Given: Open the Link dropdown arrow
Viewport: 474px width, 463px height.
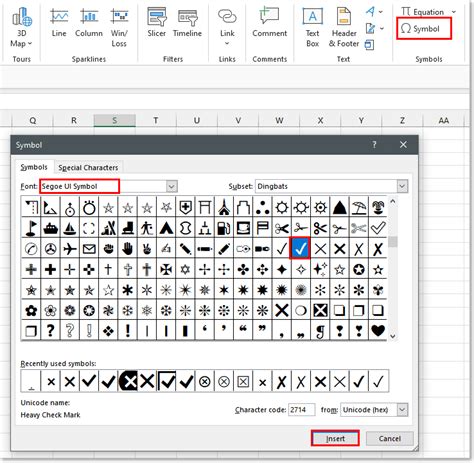Looking at the screenshot, I should 227,43.
